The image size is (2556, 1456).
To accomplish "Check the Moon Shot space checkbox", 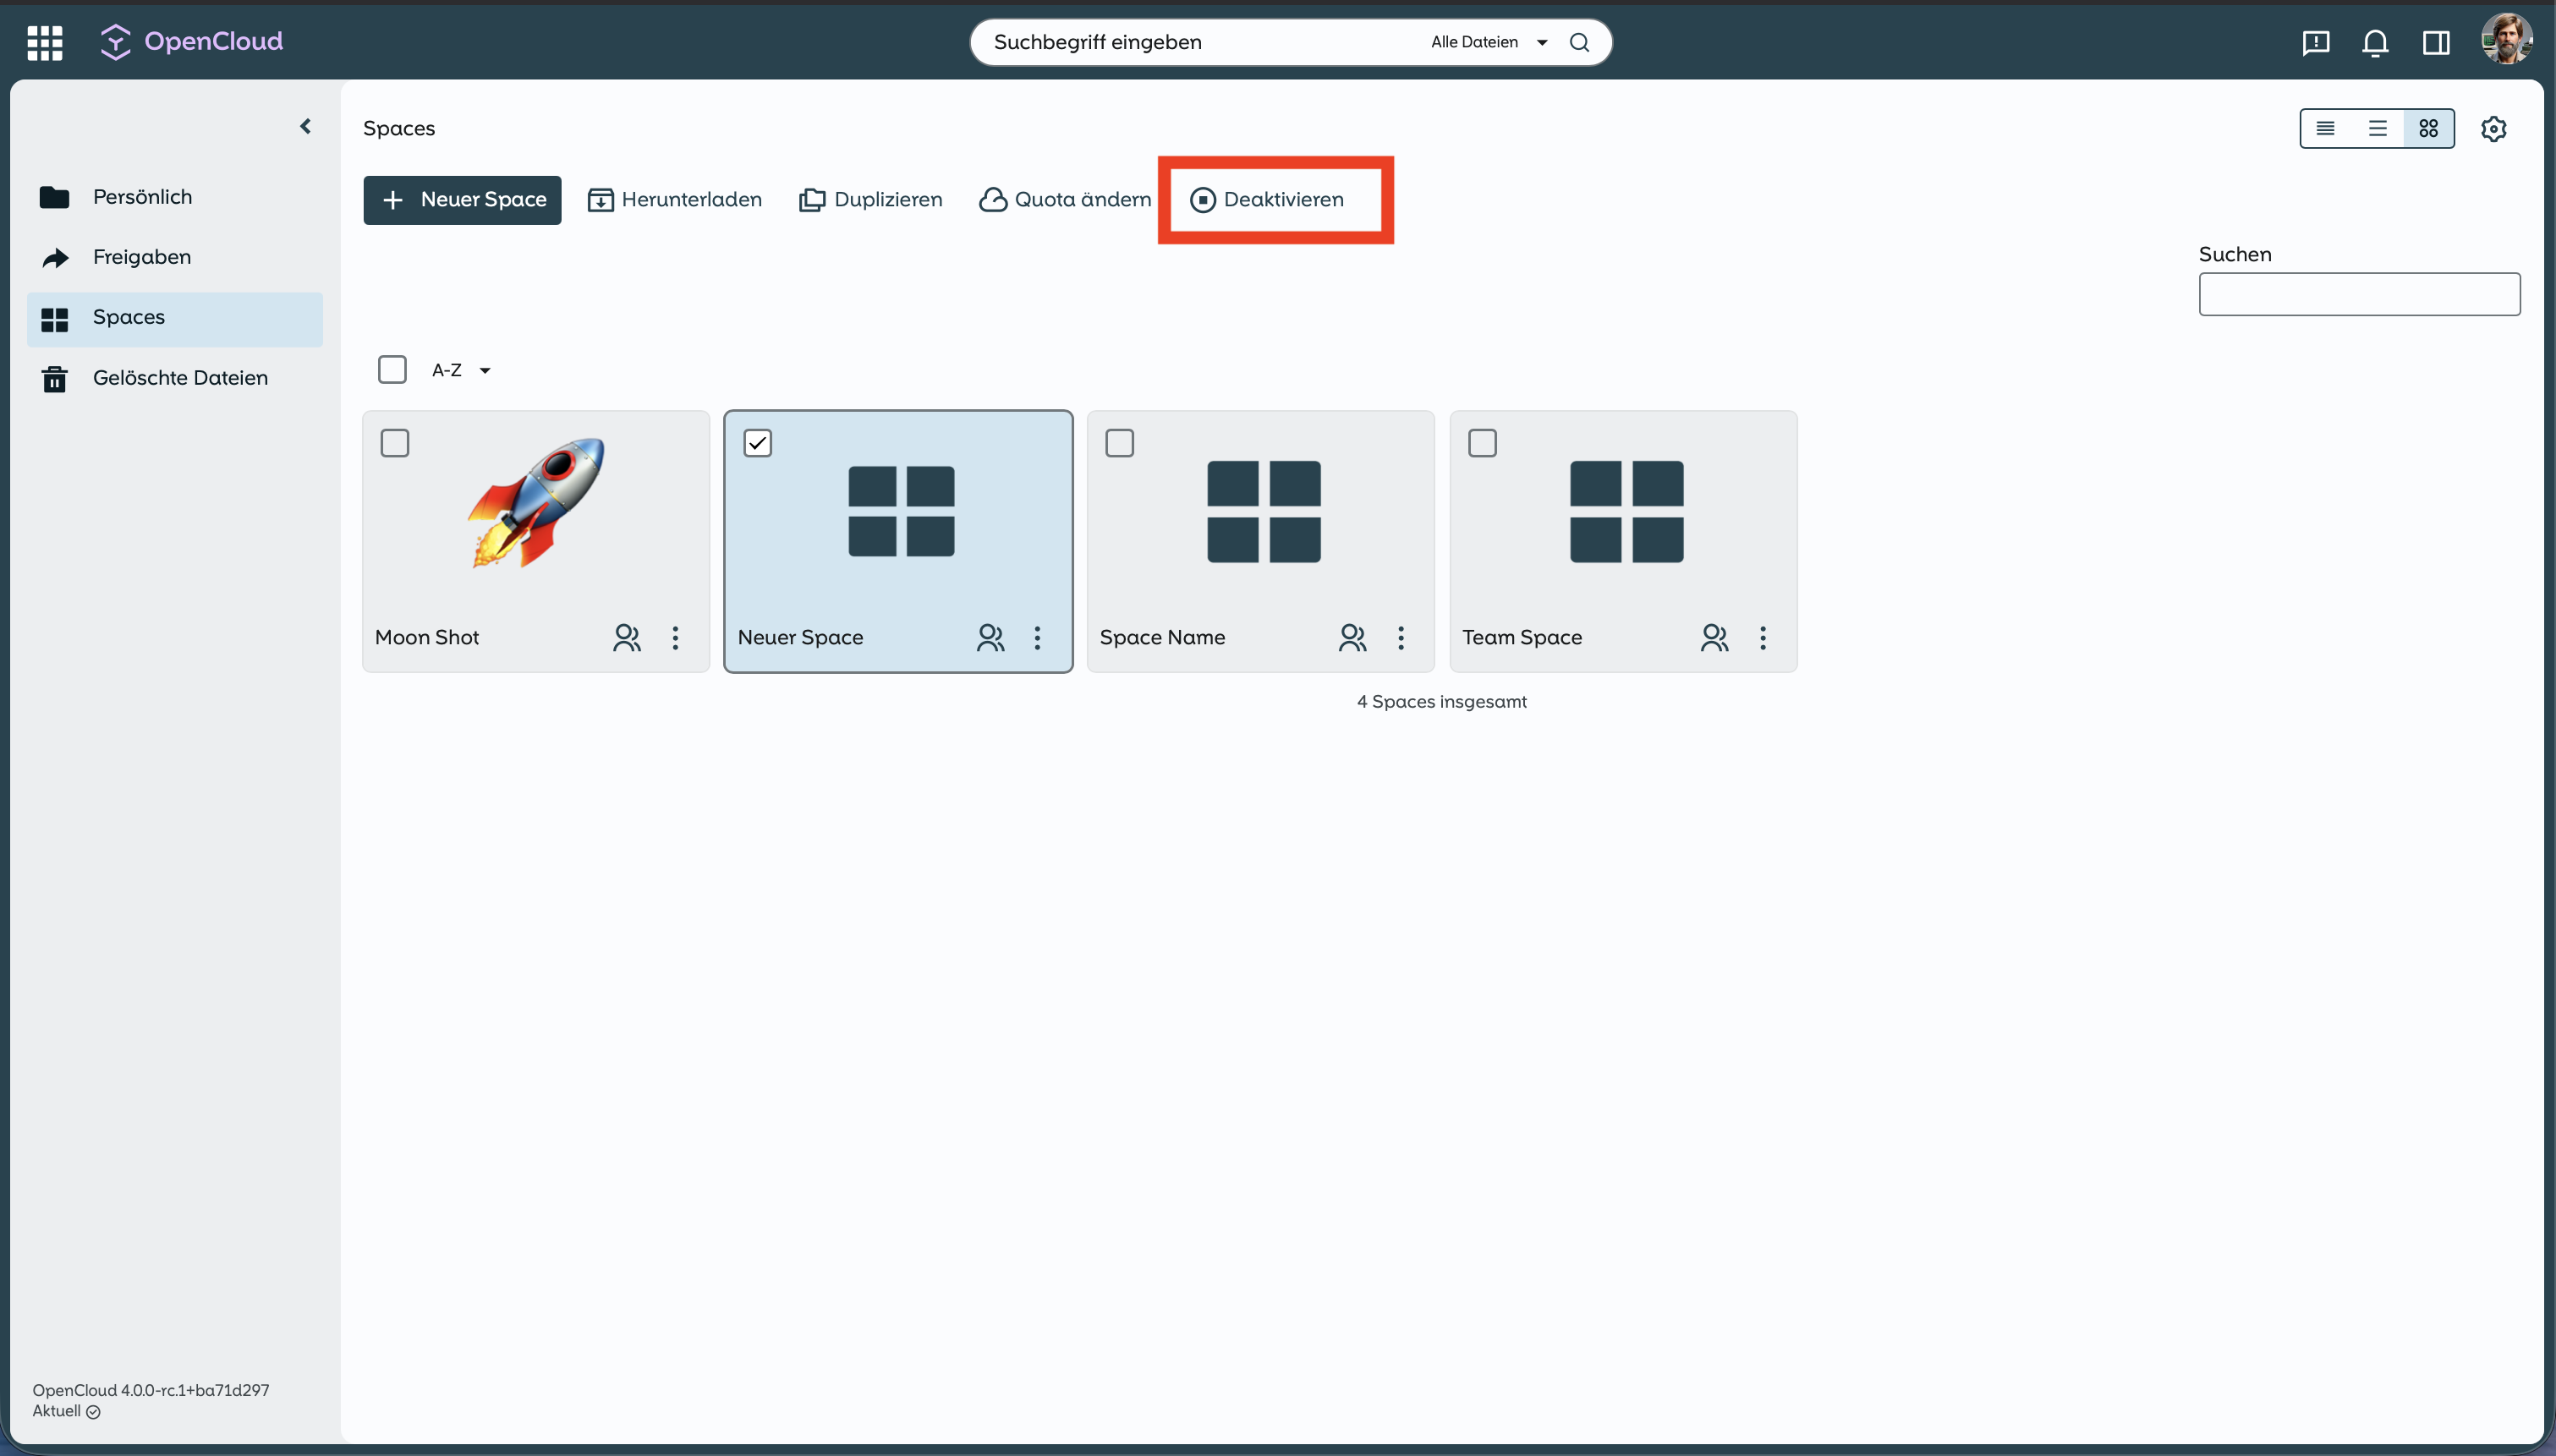I will [395, 443].
